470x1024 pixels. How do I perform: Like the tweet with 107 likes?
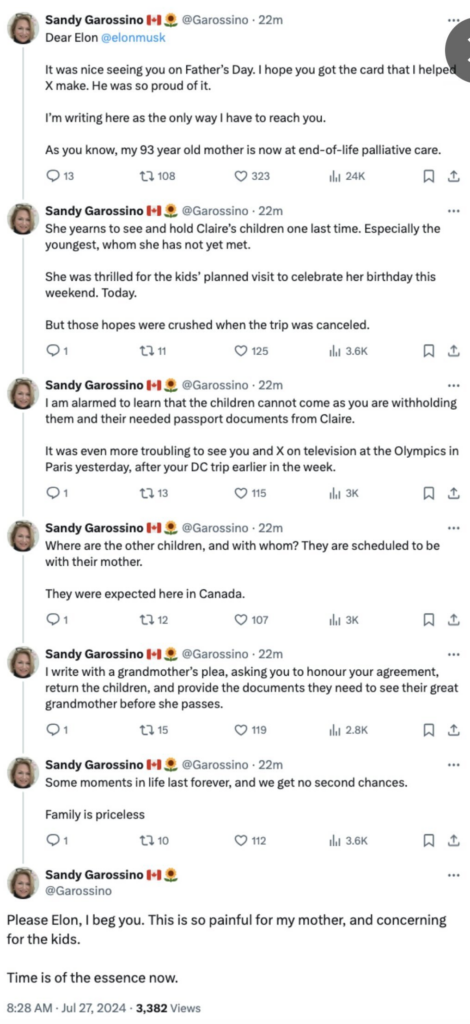(x=251, y=620)
